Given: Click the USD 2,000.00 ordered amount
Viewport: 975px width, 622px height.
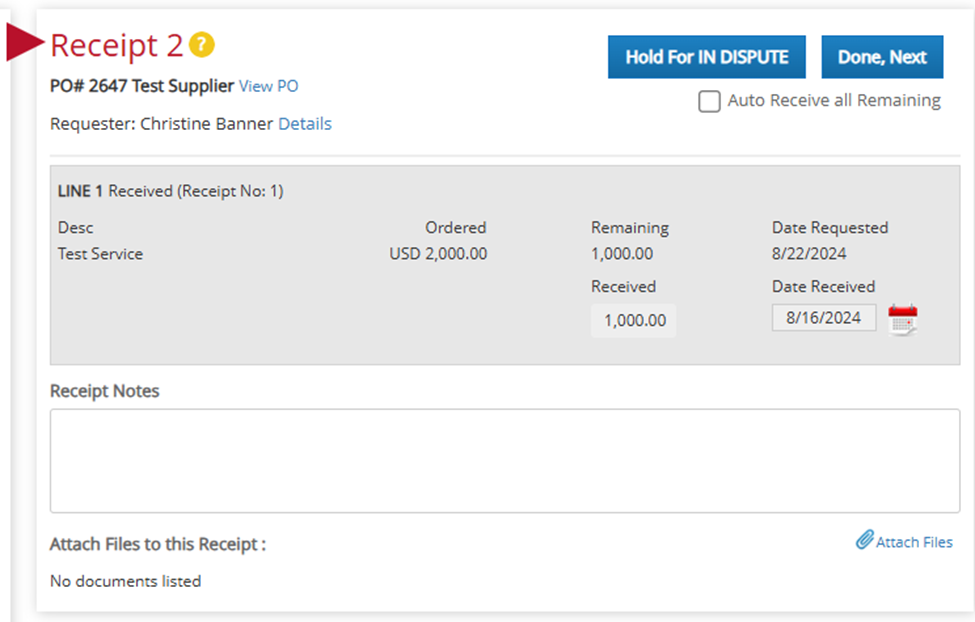Looking at the screenshot, I should click(x=438, y=254).
